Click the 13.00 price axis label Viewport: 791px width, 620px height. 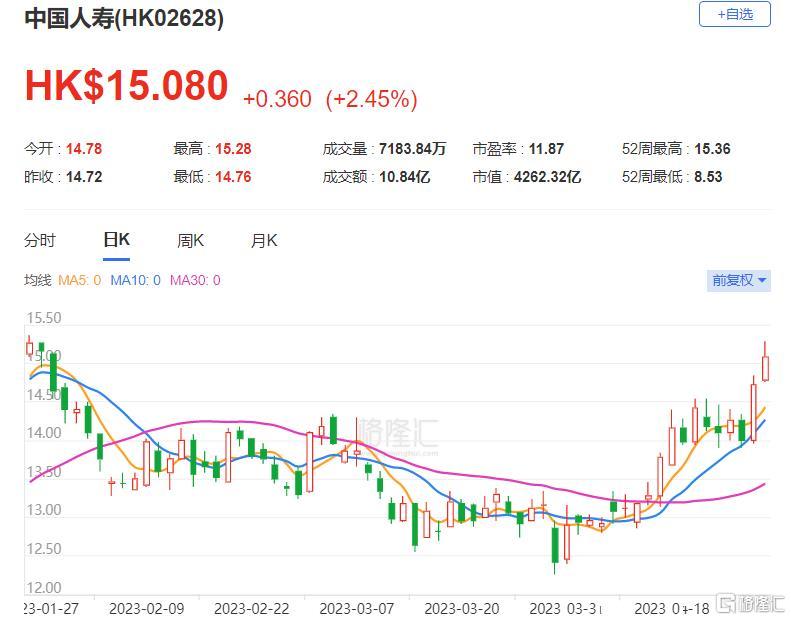(x=44, y=511)
